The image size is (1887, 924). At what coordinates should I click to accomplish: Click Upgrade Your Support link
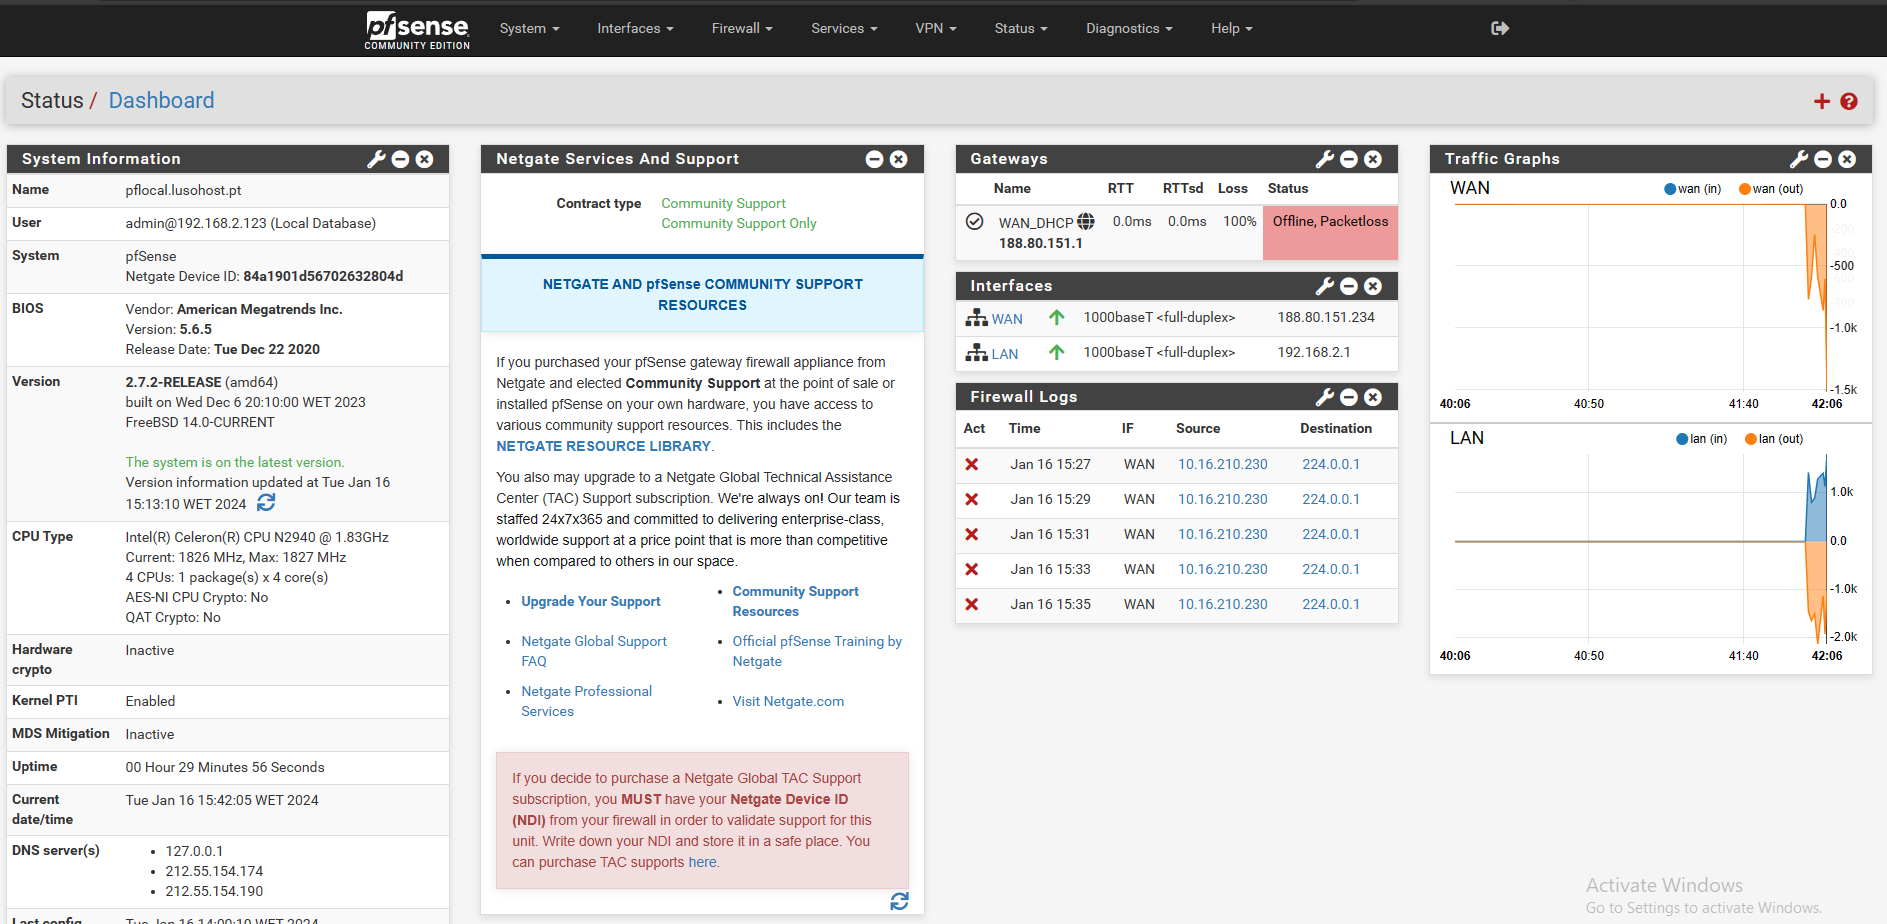pos(591,601)
